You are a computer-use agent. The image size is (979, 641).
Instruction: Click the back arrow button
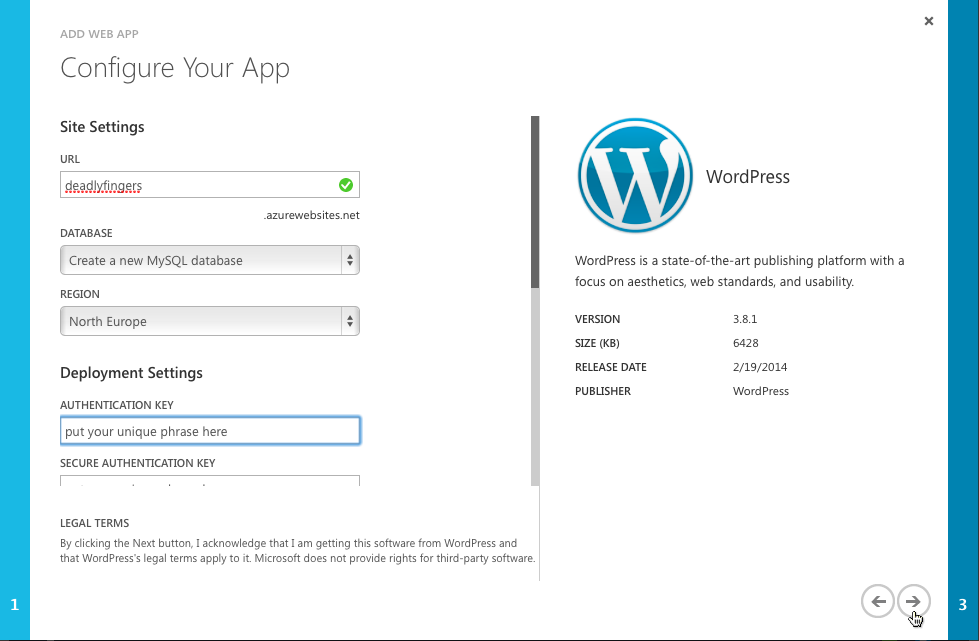(x=877, y=601)
